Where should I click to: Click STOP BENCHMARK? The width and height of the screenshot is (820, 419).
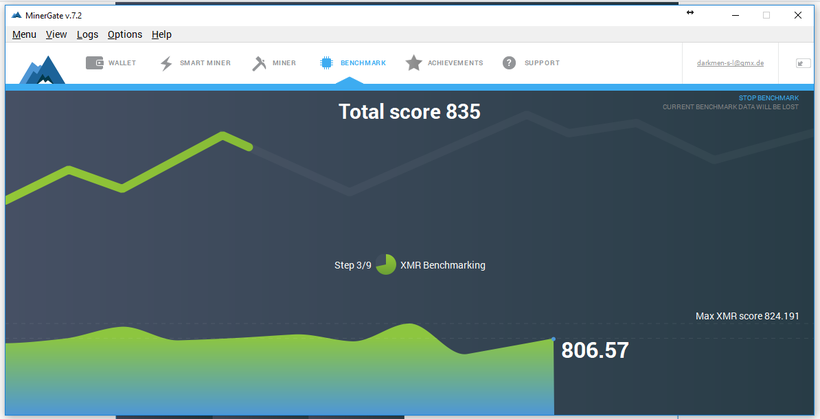tap(769, 98)
